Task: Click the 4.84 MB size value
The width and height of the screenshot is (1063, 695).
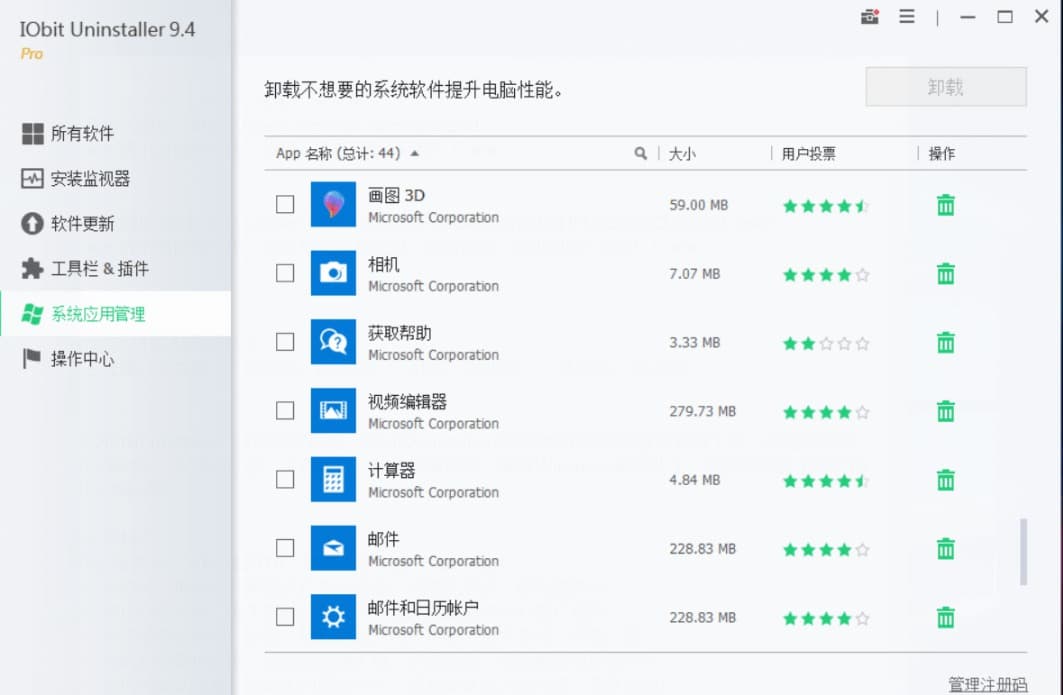Action: [x=694, y=480]
